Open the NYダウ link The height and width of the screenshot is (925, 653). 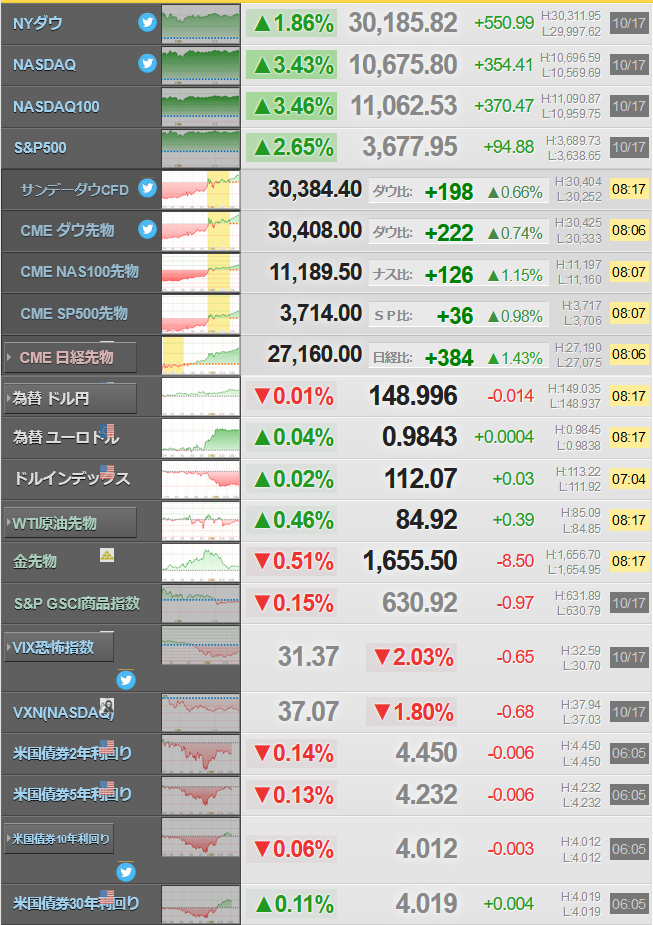point(38,24)
